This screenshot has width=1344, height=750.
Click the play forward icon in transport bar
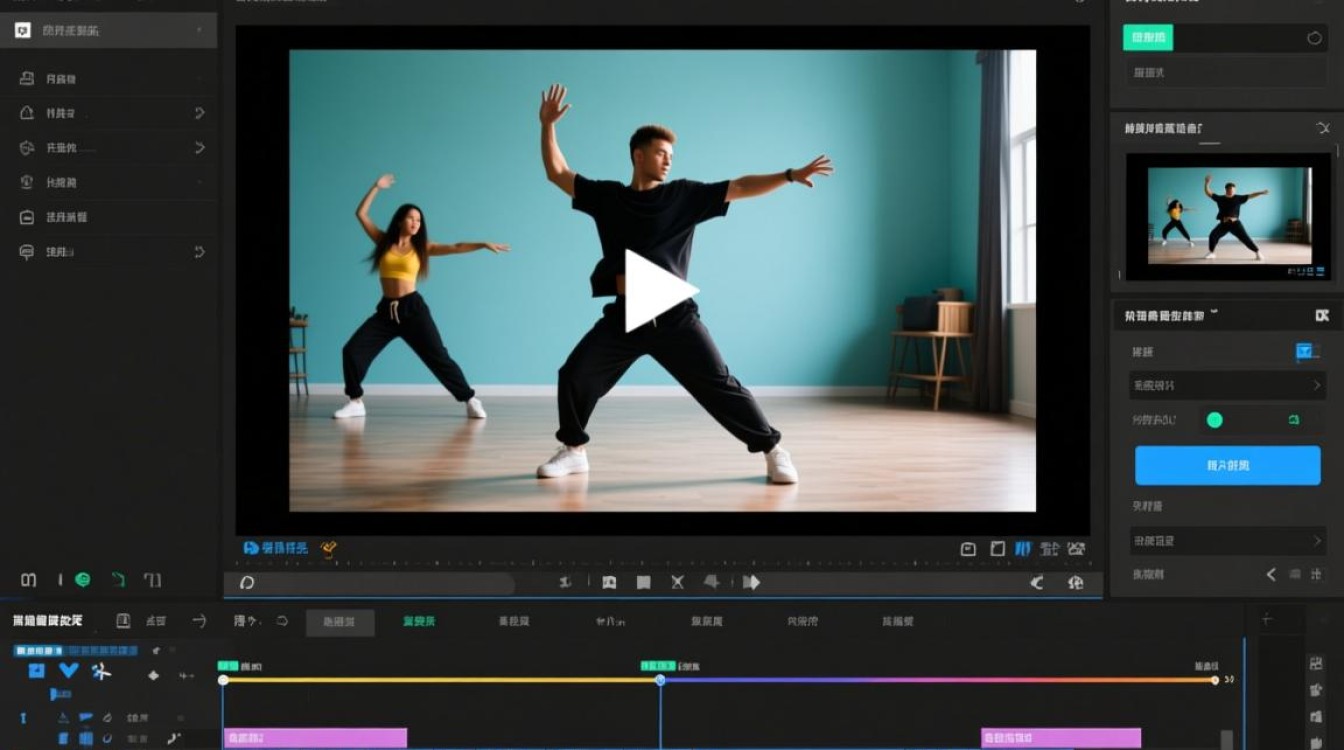(751, 582)
